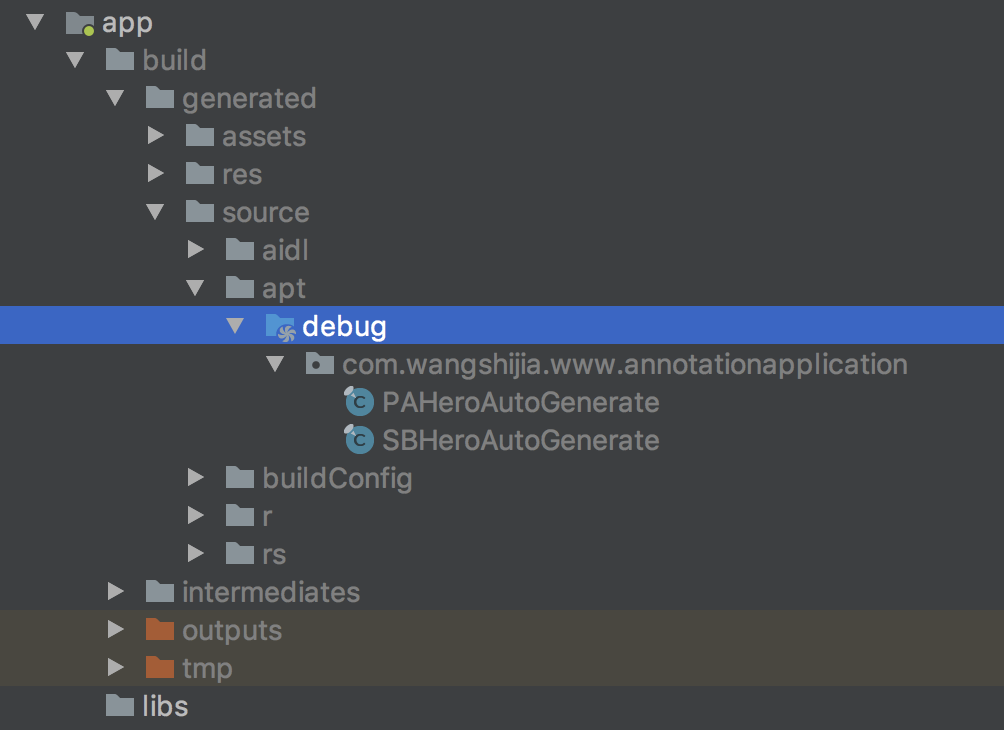This screenshot has width=1004, height=730.
Task: Expand the buildConfig folder arrow
Action: (x=195, y=478)
